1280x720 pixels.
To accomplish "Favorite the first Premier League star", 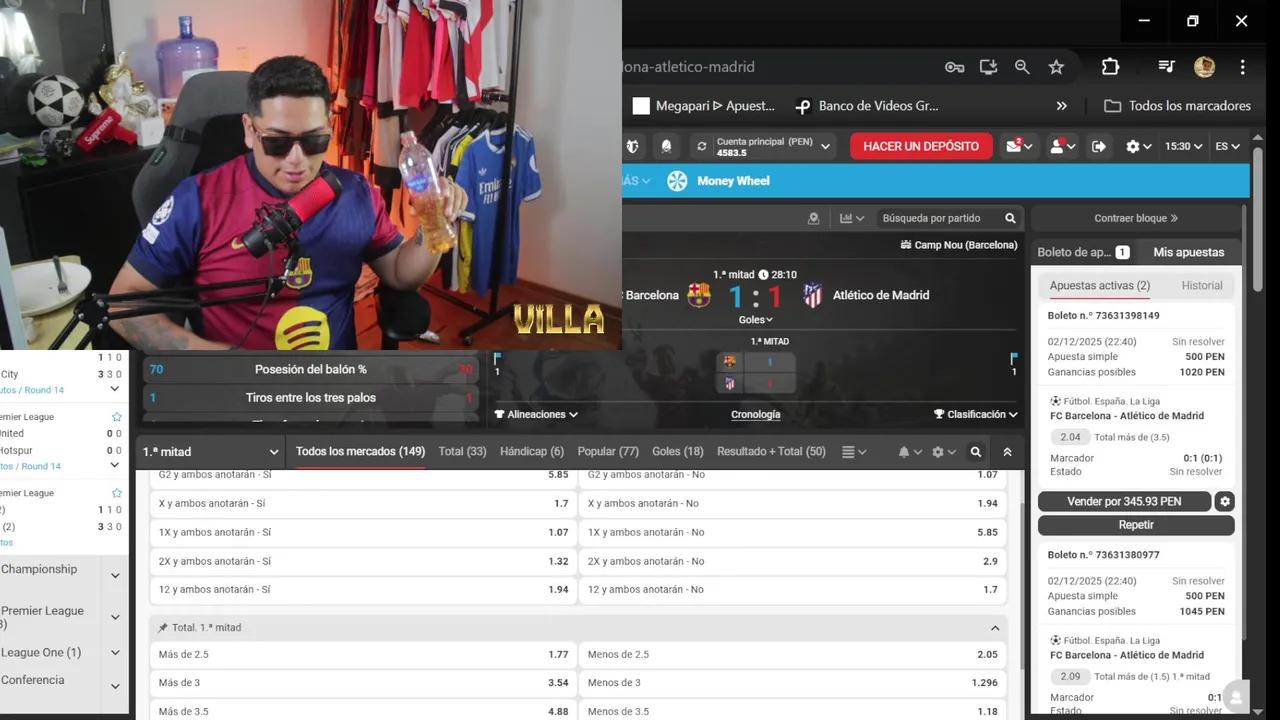I will tap(117, 417).
